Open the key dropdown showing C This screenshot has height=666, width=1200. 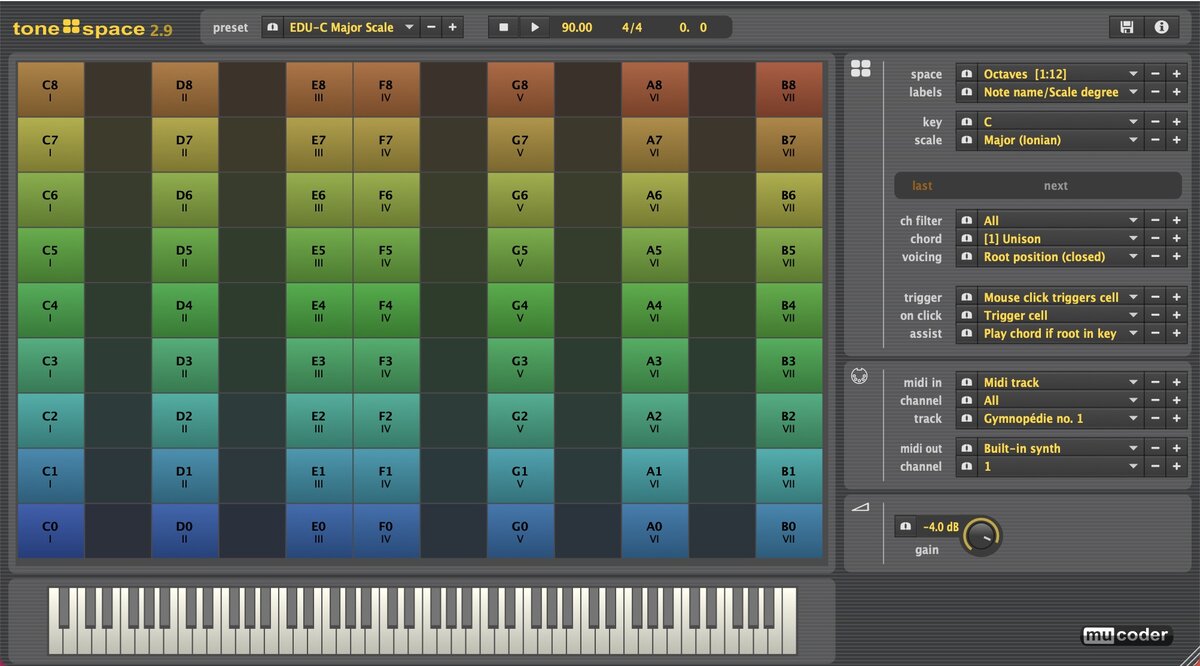pos(1060,122)
